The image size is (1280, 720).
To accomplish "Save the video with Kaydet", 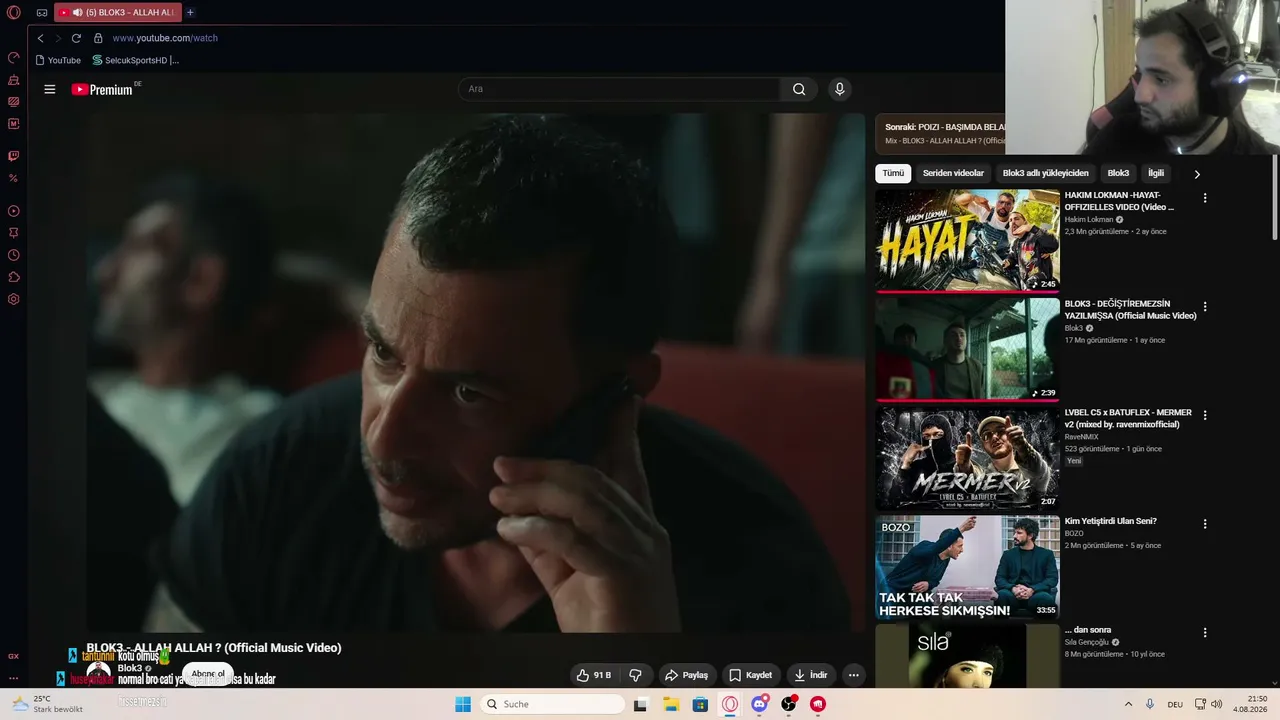I will click(750, 675).
